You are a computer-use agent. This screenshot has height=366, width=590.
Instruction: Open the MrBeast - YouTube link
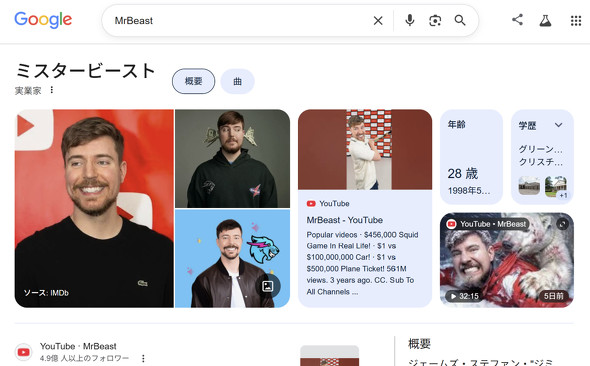[345, 220]
